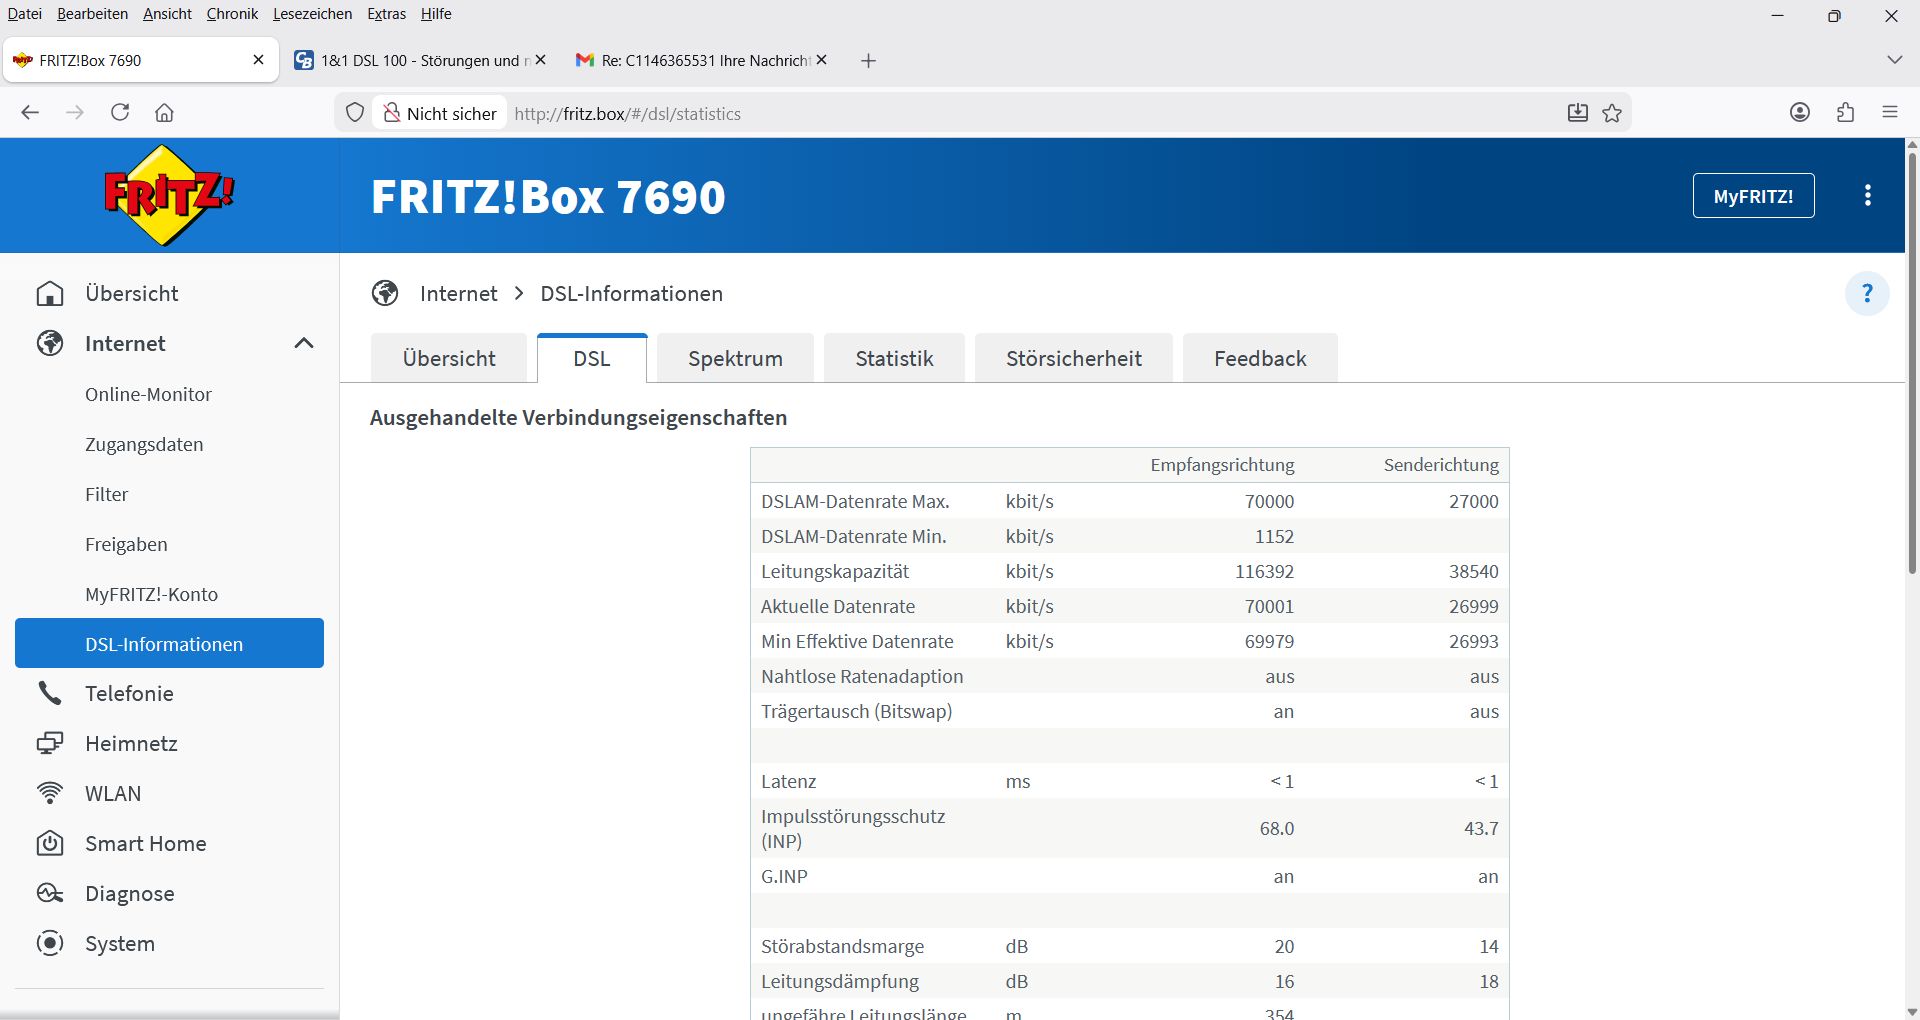The width and height of the screenshot is (1920, 1020).
Task: Select the DSL tab
Action: (592, 358)
